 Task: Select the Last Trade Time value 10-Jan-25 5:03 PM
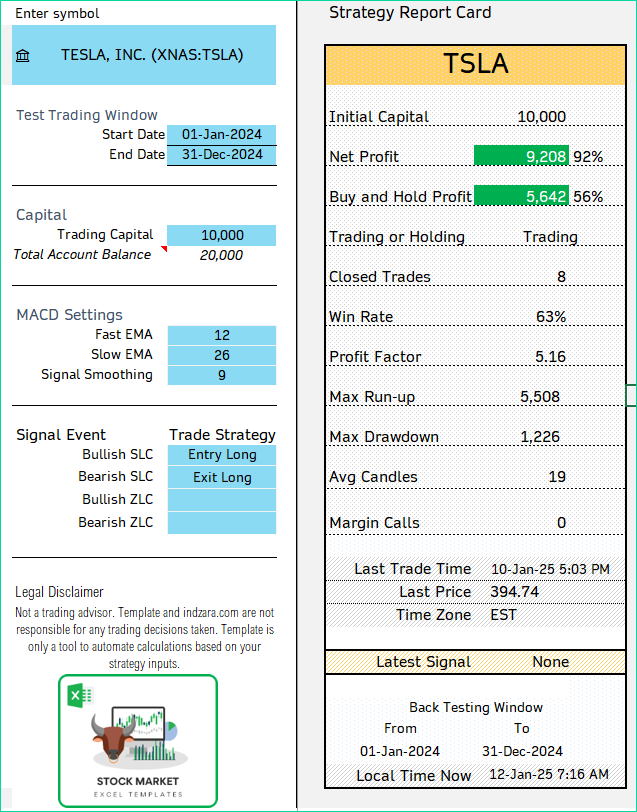pyautogui.click(x=550, y=570)
